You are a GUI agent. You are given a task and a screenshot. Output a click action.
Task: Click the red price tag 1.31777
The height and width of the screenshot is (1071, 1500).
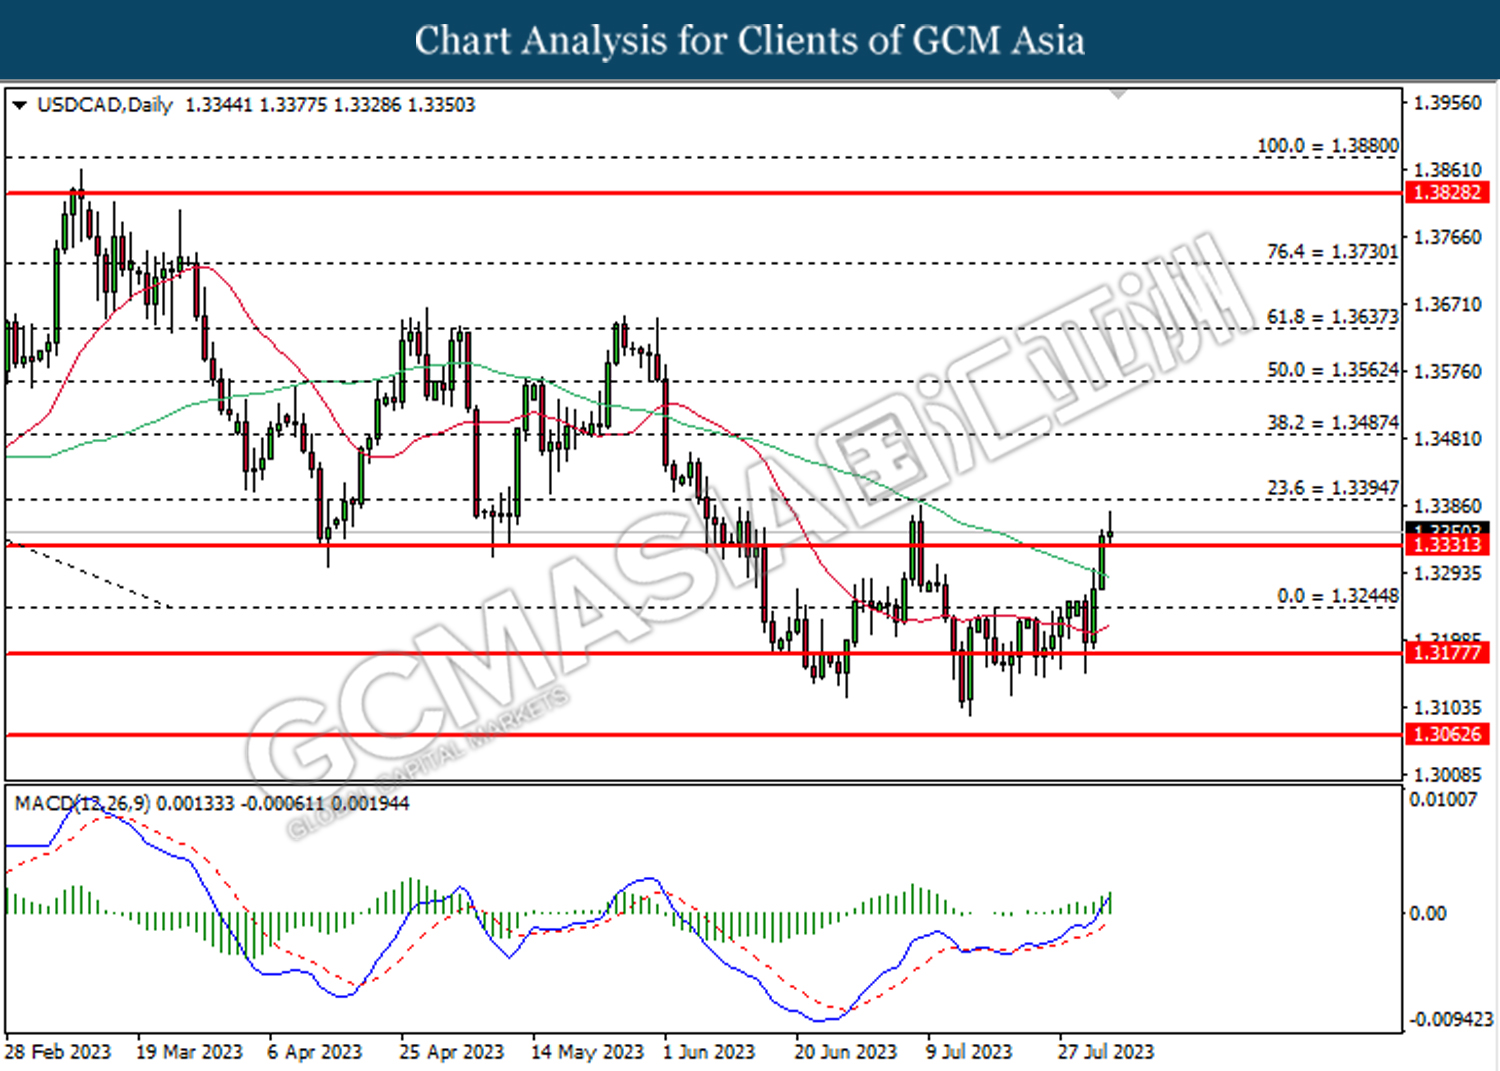[1447, 653]
